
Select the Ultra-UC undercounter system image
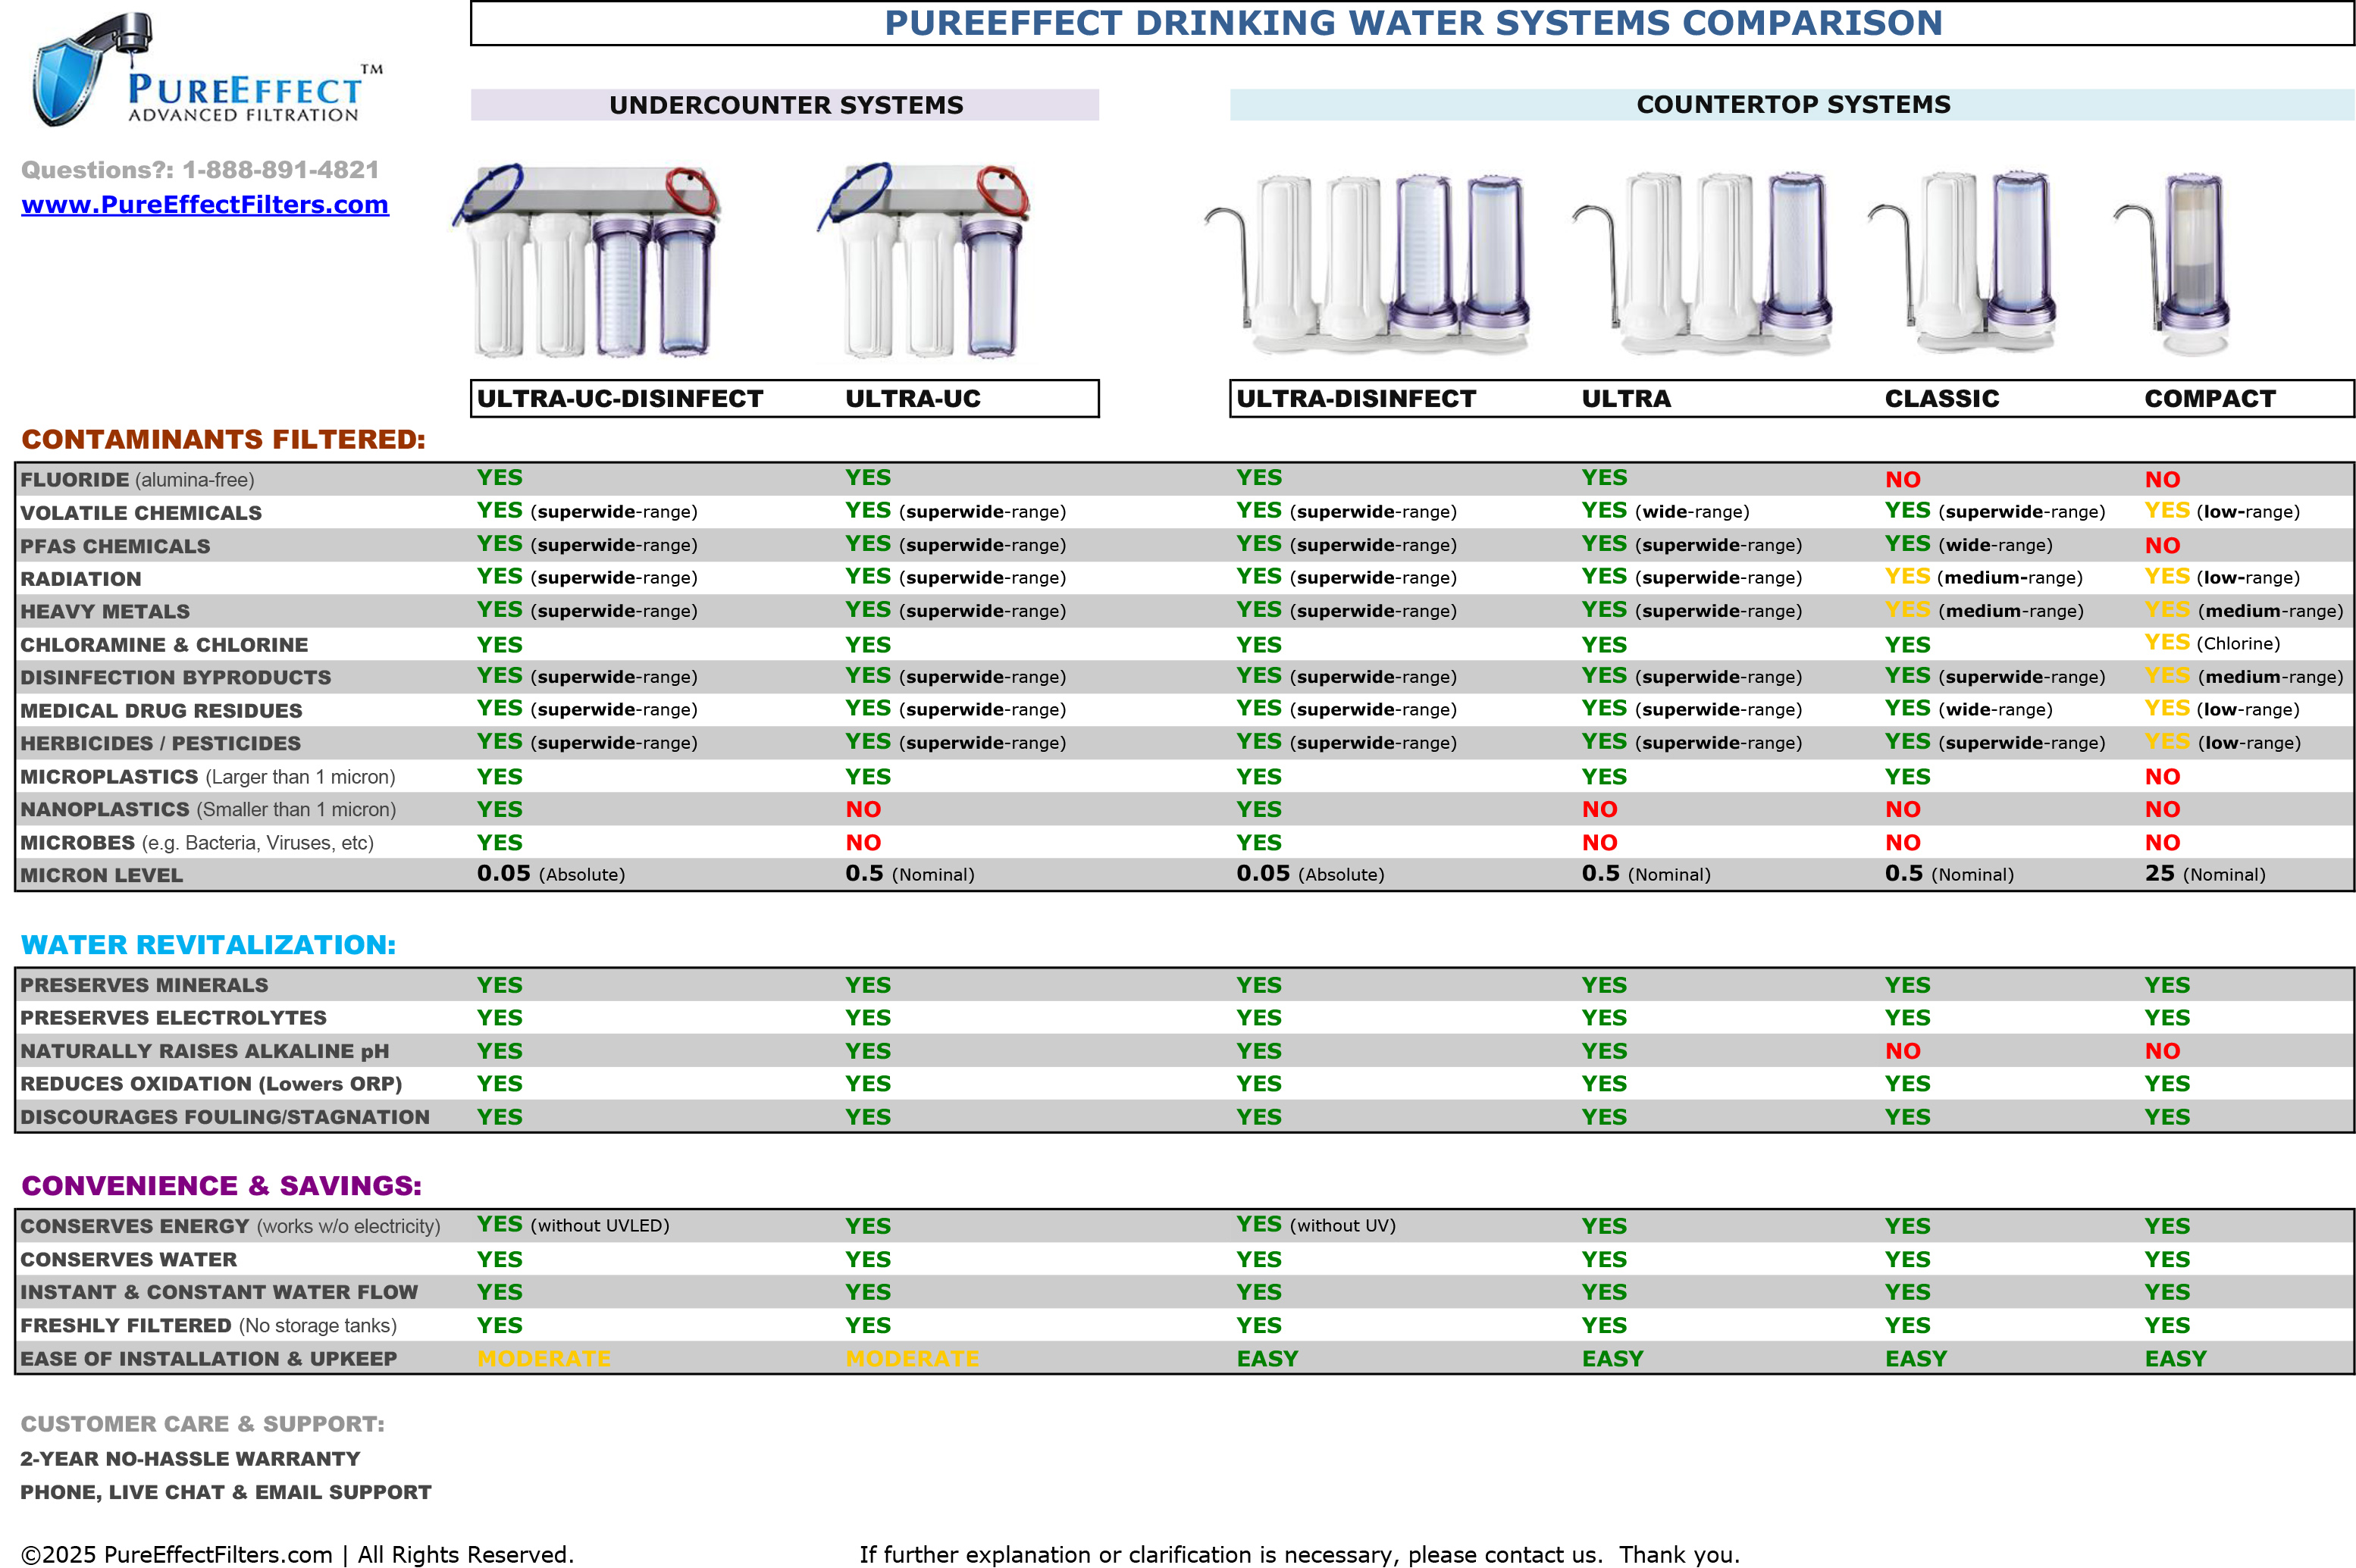click(x=923, y=260)
